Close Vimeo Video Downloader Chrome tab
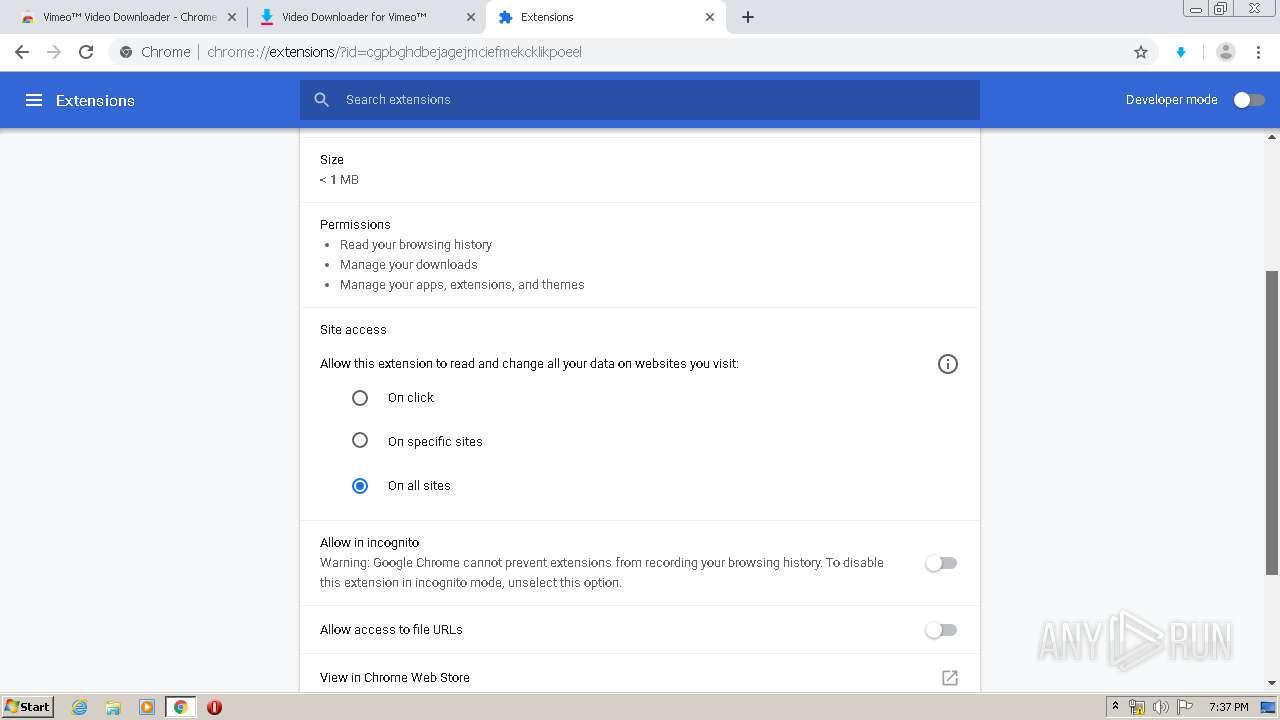 (x=232, y=17)
